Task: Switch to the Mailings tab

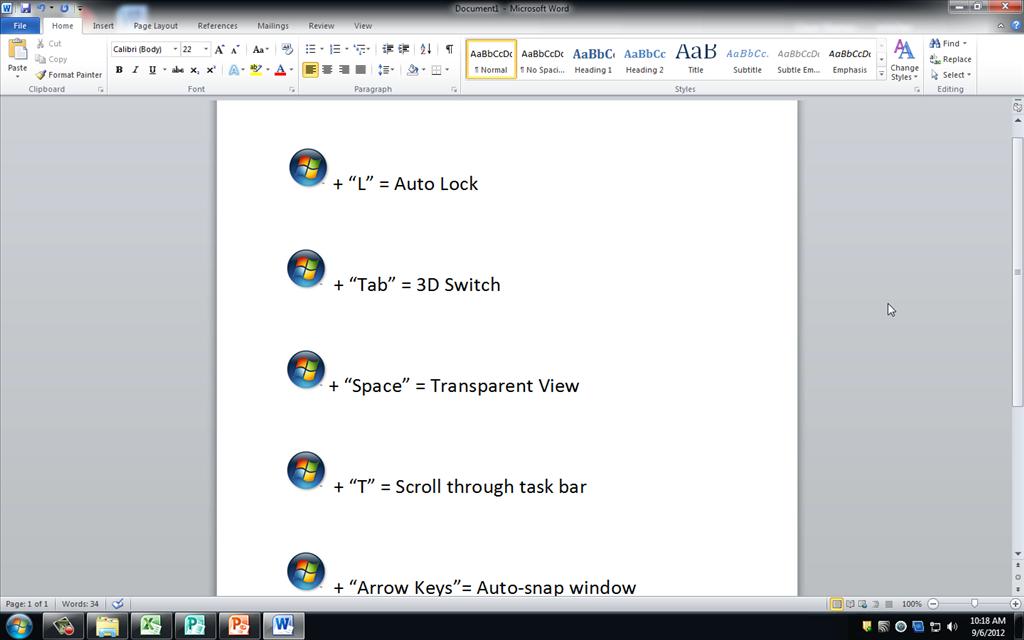Action: click(x=273, y=25)
